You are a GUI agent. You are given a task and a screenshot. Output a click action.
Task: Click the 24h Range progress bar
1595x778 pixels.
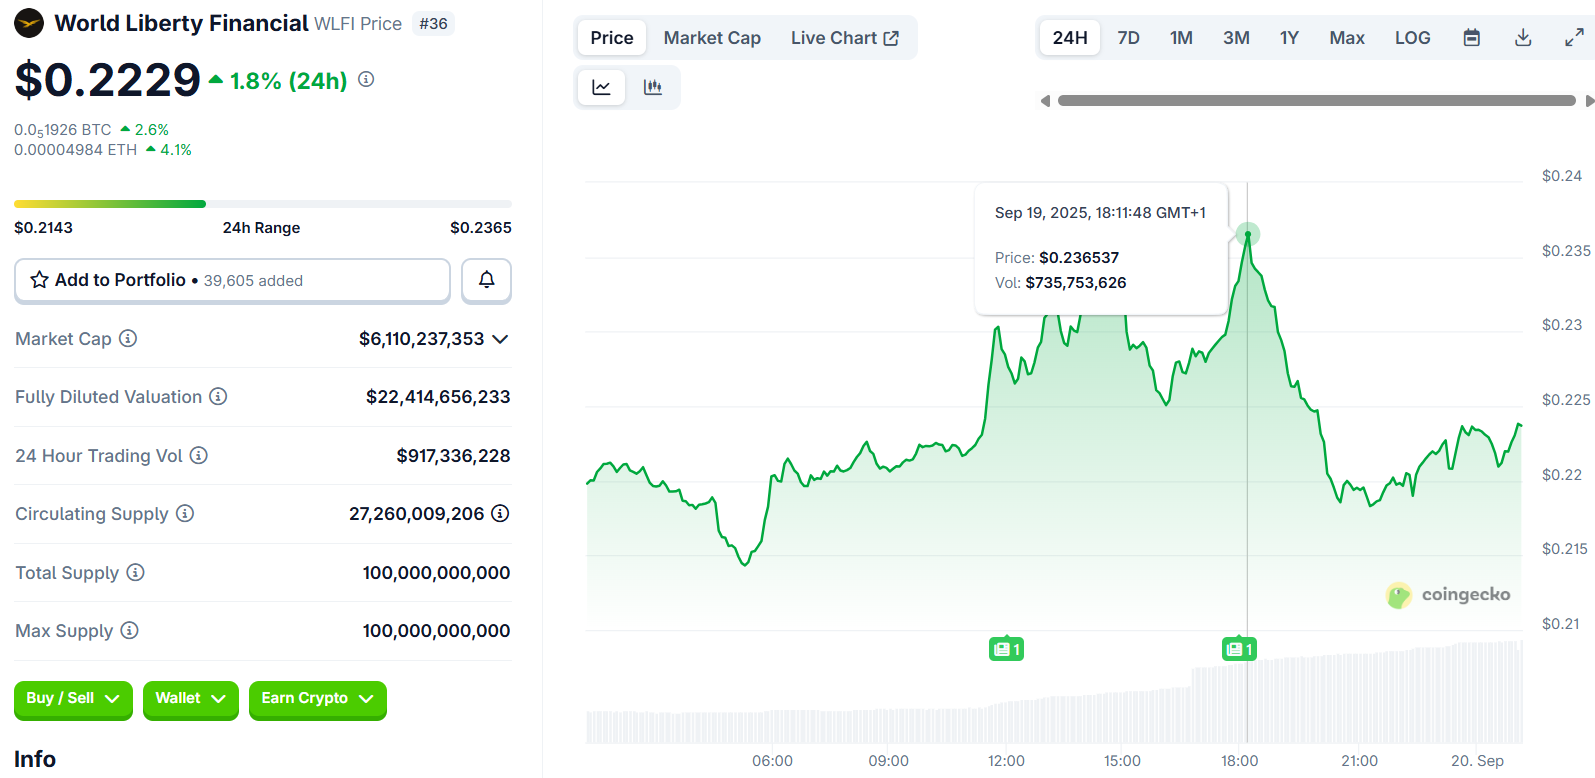click(263, 204)
